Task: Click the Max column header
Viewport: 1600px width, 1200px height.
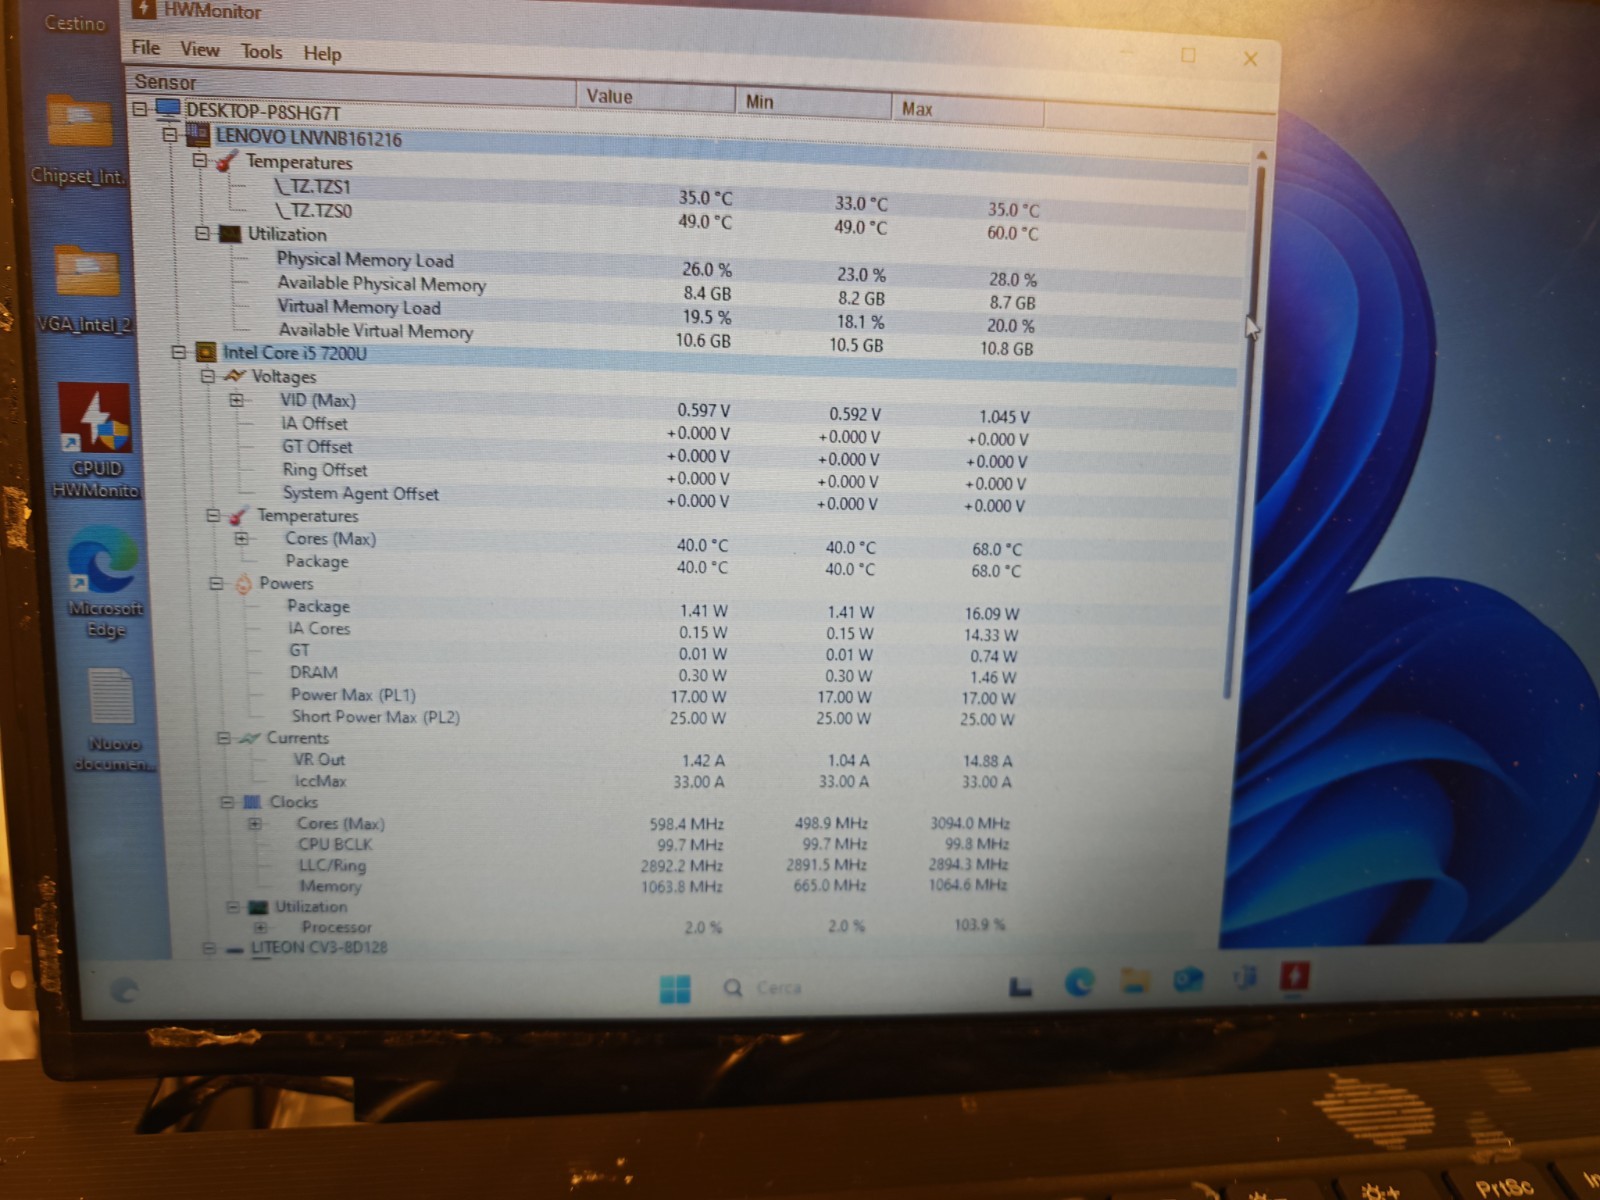Action: point(967,108)
